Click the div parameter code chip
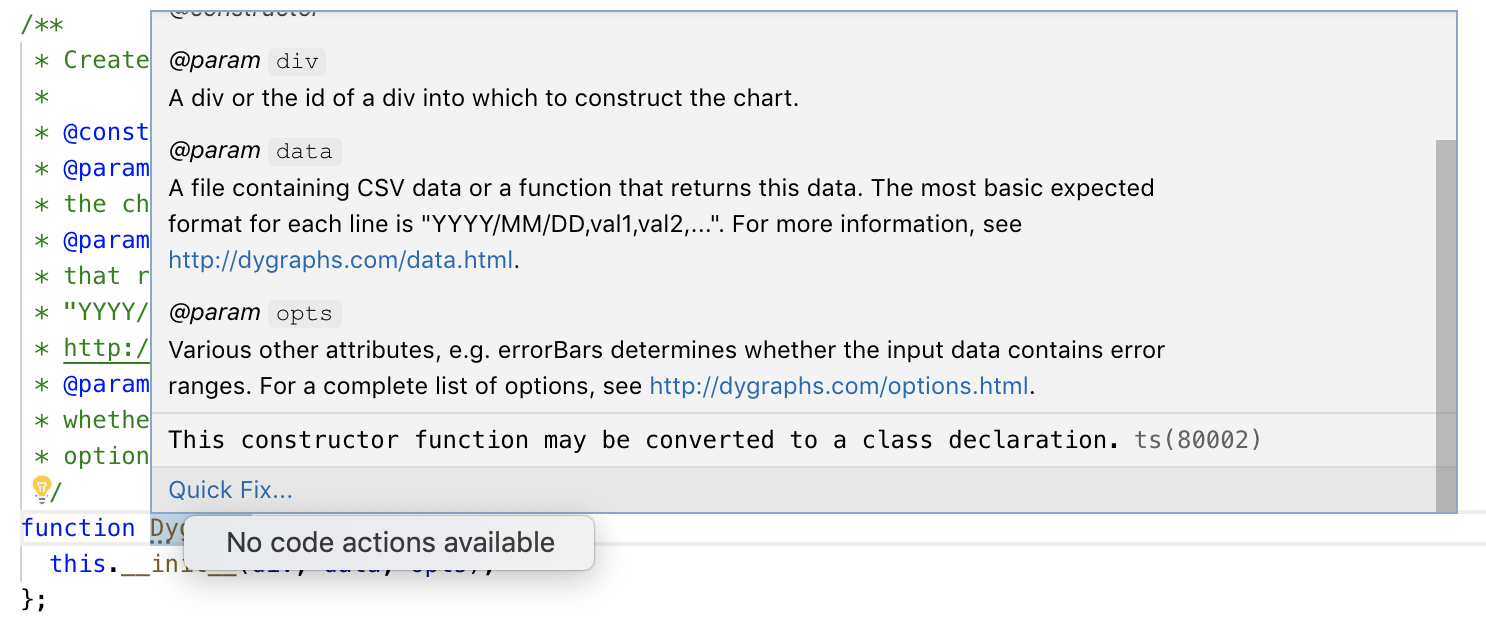 297,61
